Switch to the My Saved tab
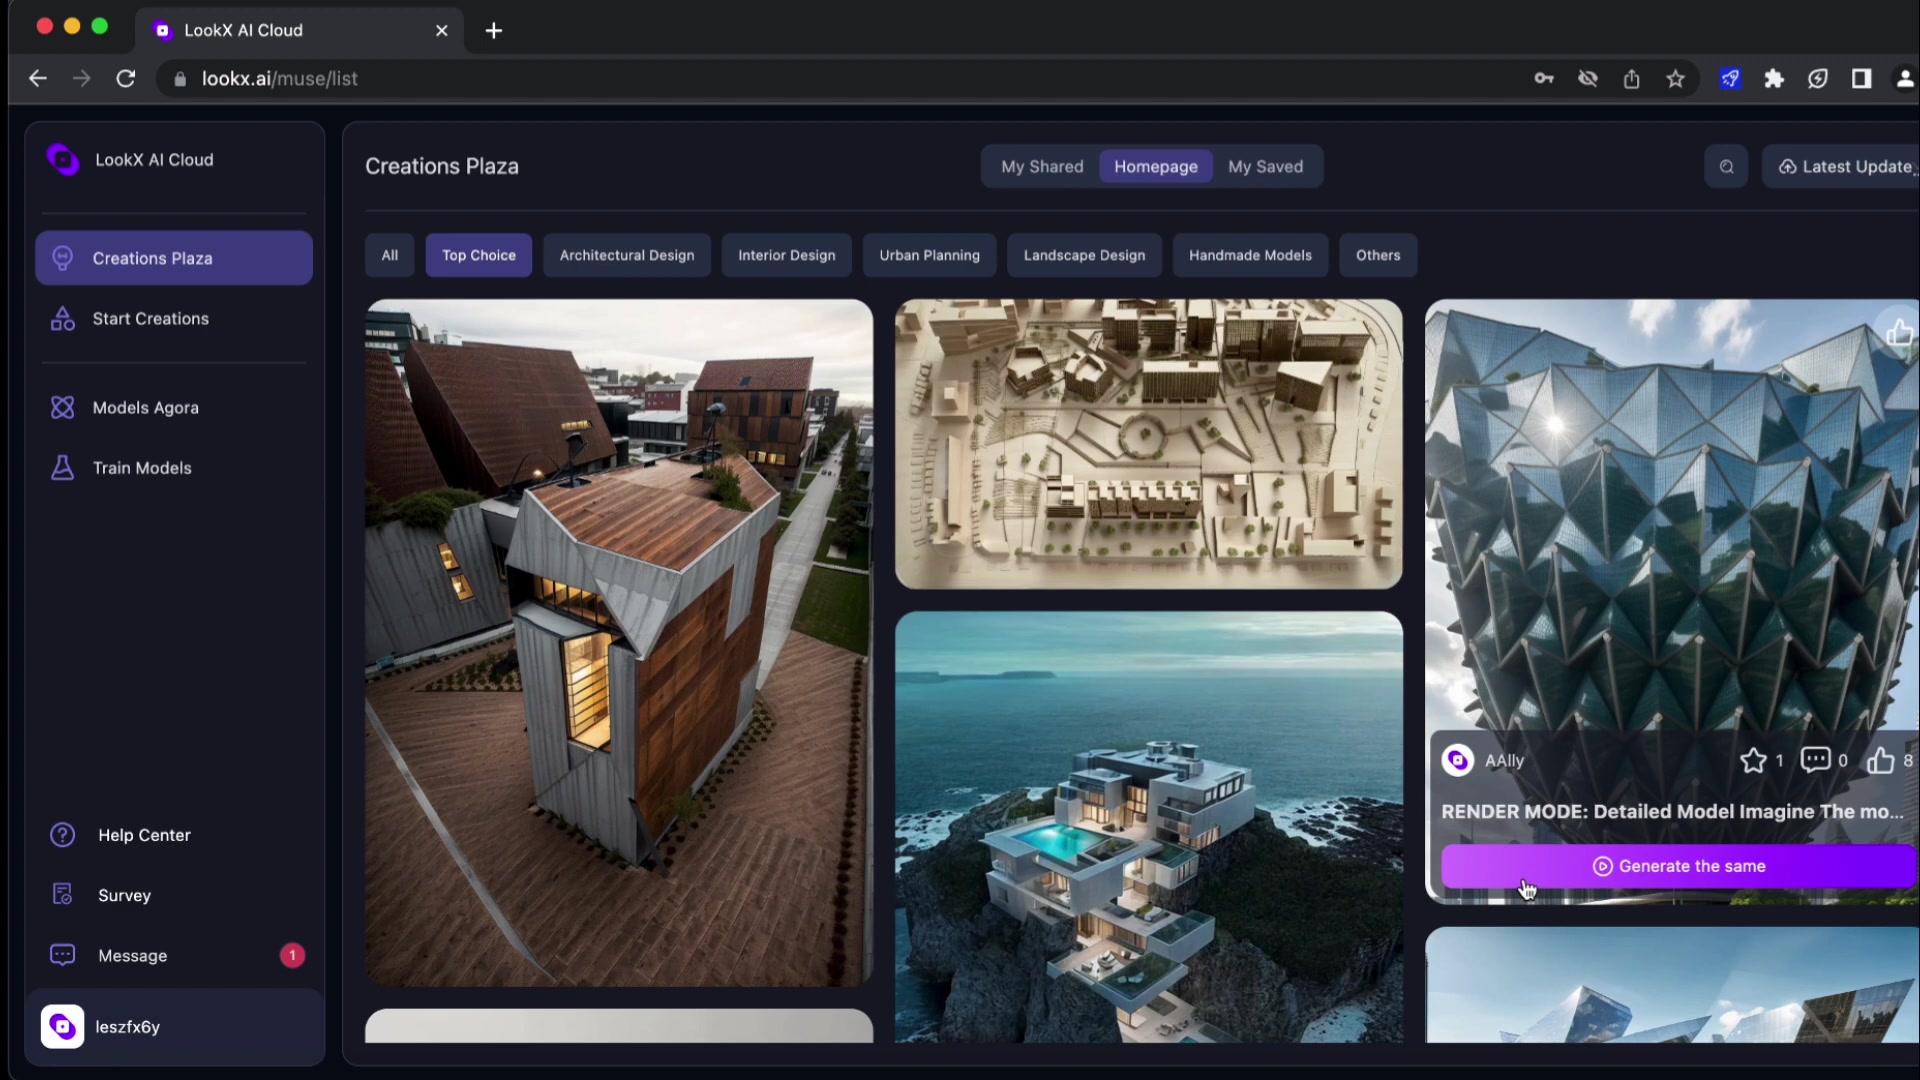The width and height of the screenshot is (1920, 1080). click(x=1265, y=166)
